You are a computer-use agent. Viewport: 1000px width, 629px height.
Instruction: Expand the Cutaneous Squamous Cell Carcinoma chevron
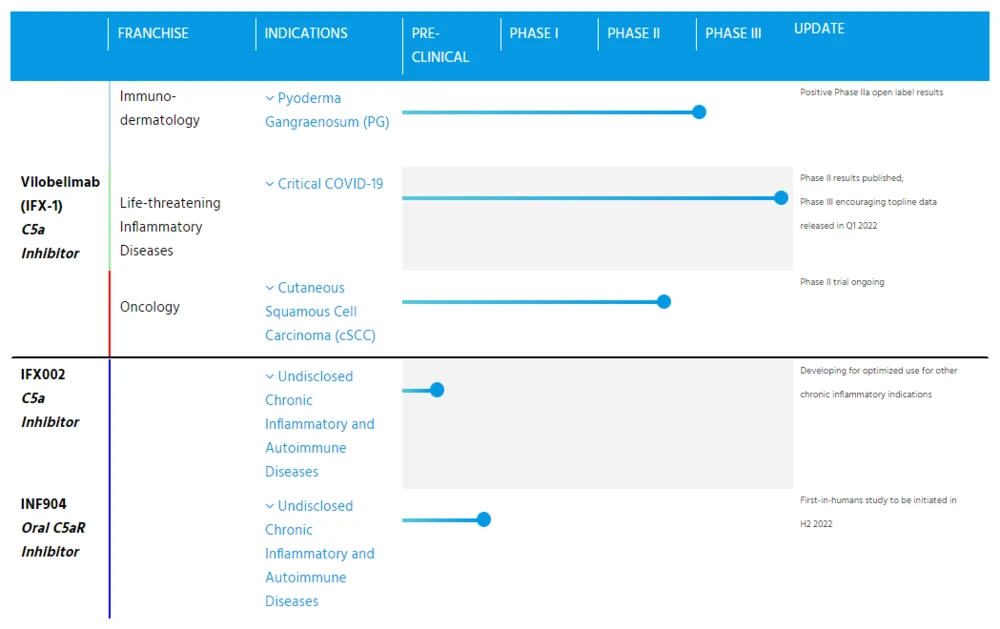[x=270, y=288]
